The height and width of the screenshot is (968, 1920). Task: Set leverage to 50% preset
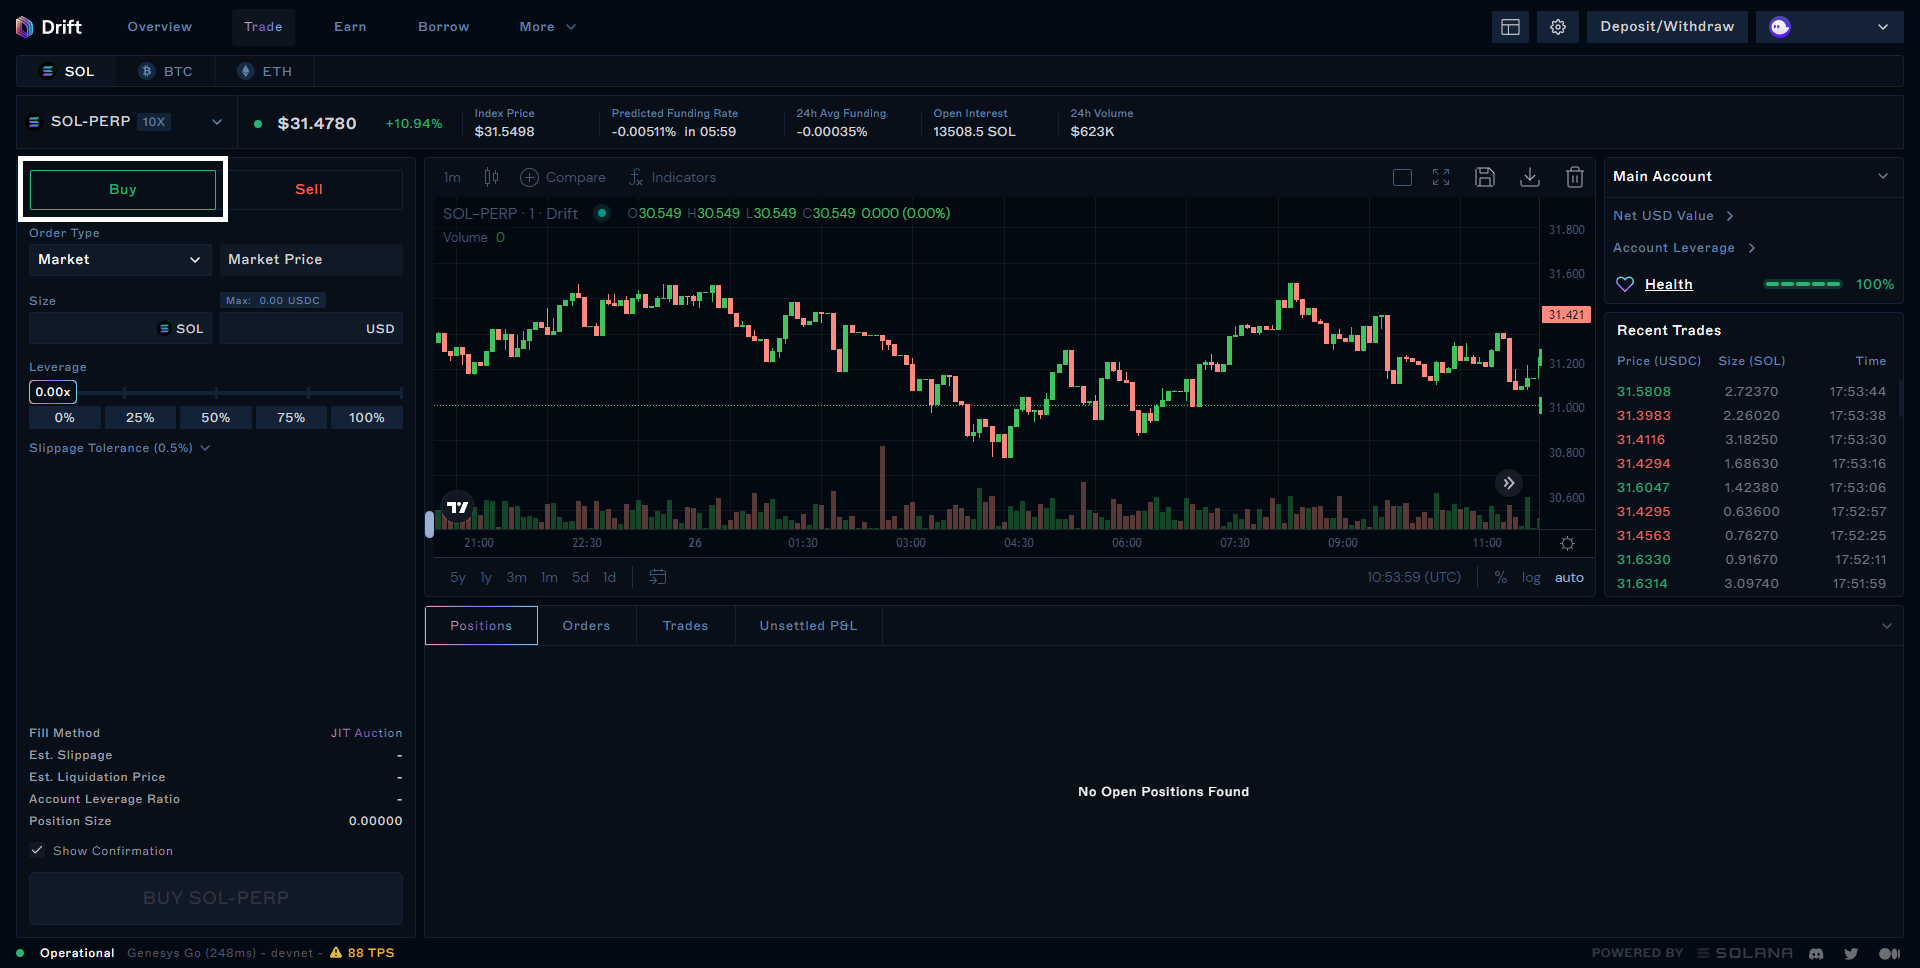216,417
